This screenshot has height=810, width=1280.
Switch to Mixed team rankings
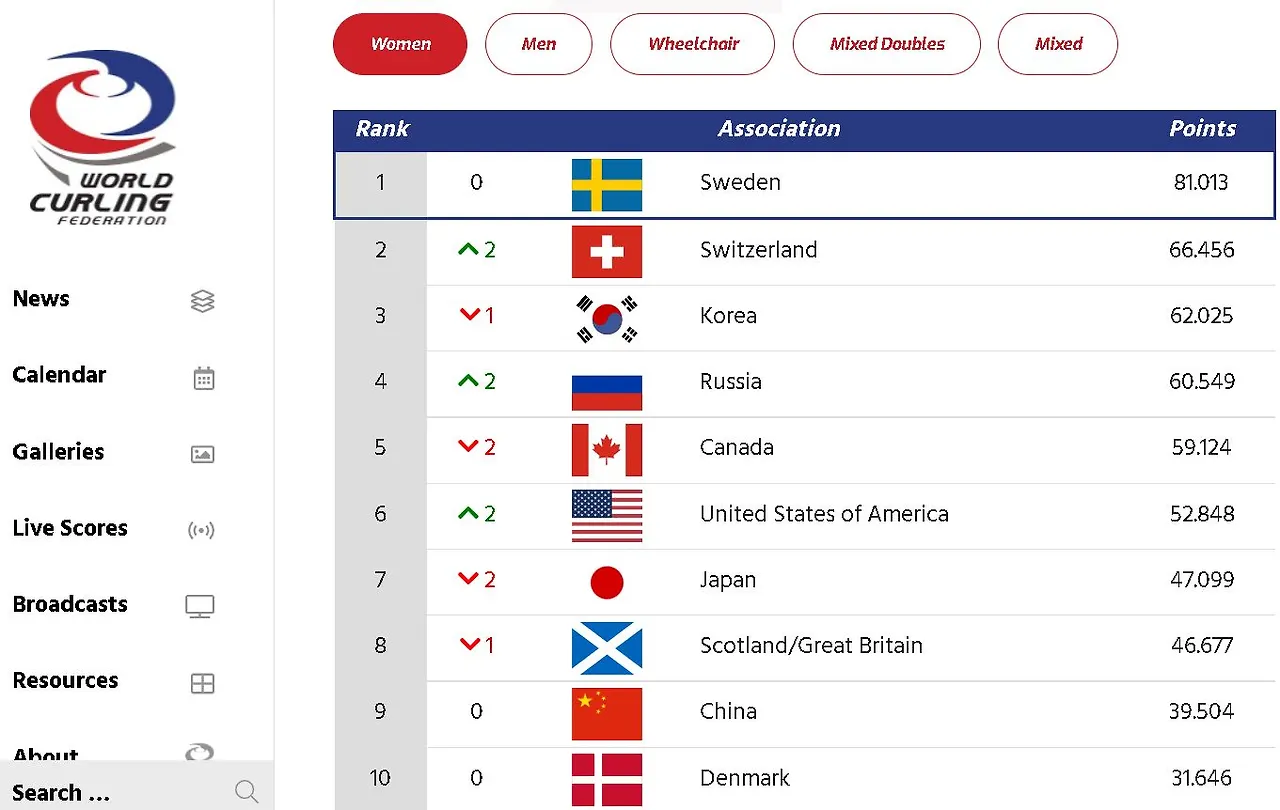pos(1057,44)
